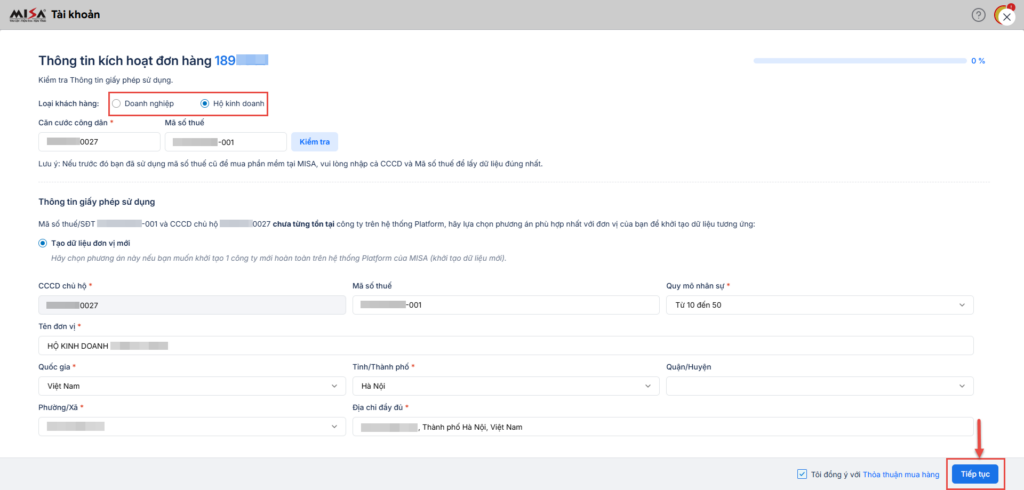
Task: Click the Tên đơn vị input field
Action: [x=505, y=345]
